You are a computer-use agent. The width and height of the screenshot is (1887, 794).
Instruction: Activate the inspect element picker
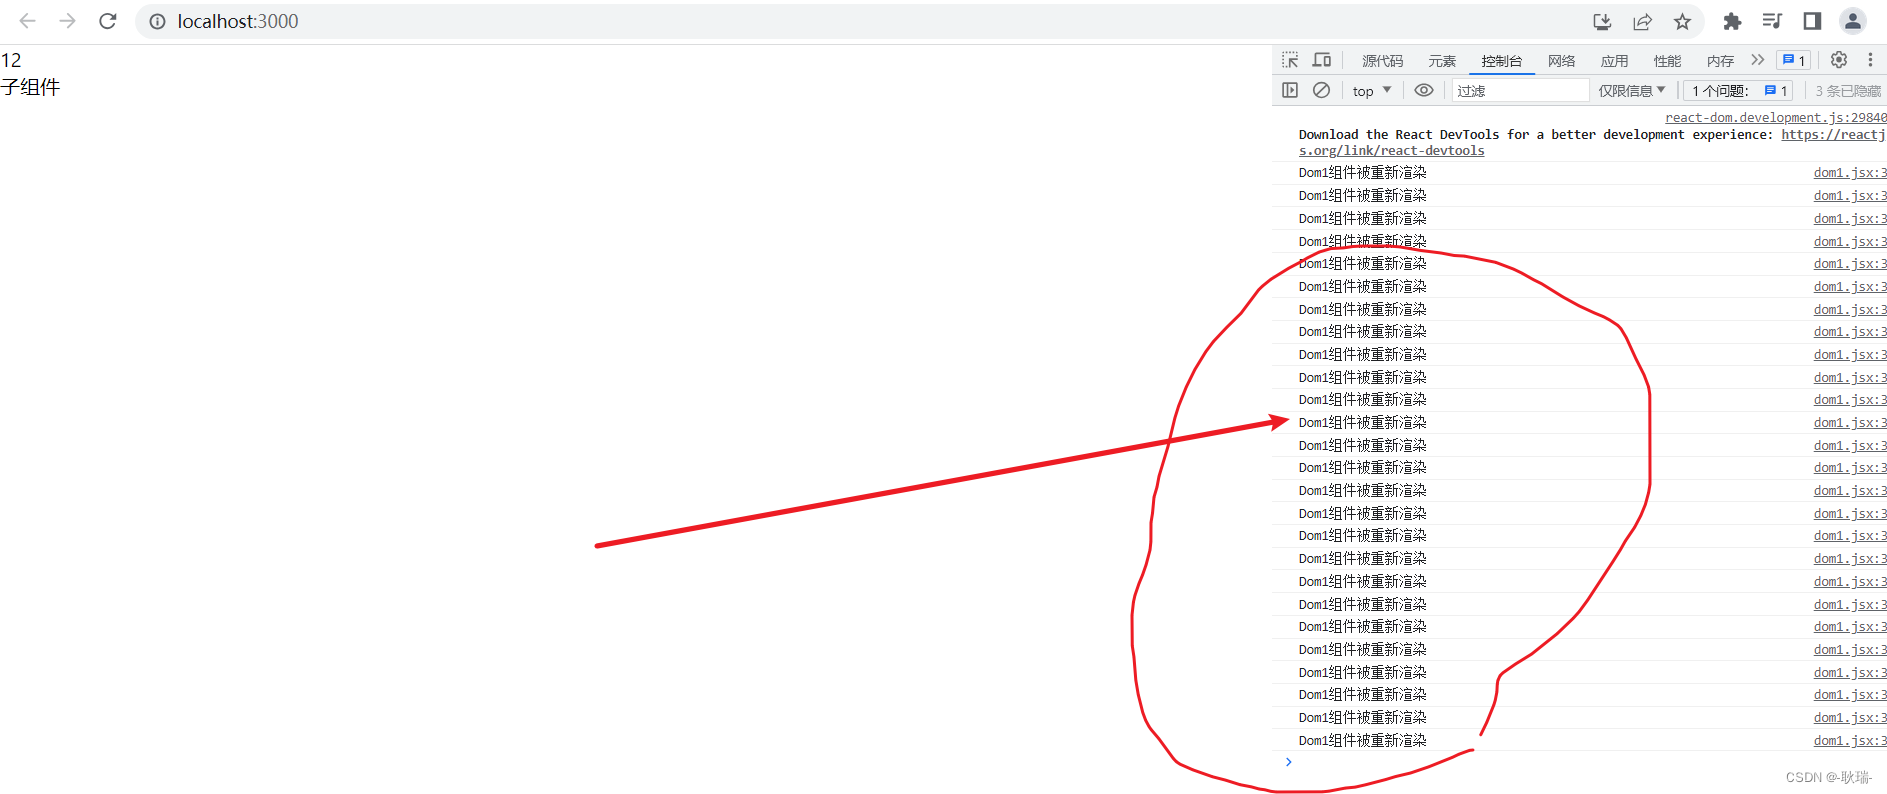(x=1290, y=60)
